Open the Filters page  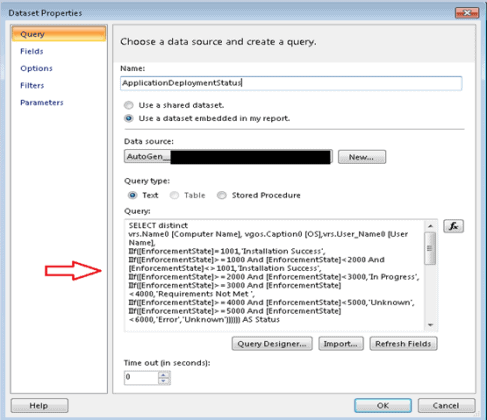(32, 86)
